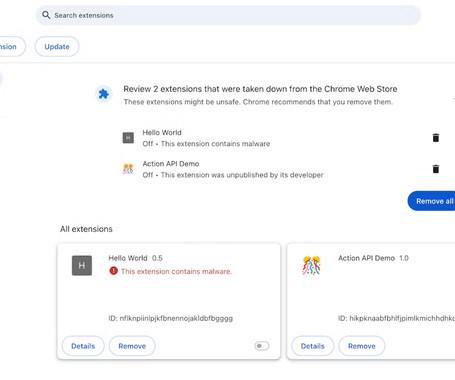Click 'Chrome recommends that you remove them' text

[x=318, y=102]
